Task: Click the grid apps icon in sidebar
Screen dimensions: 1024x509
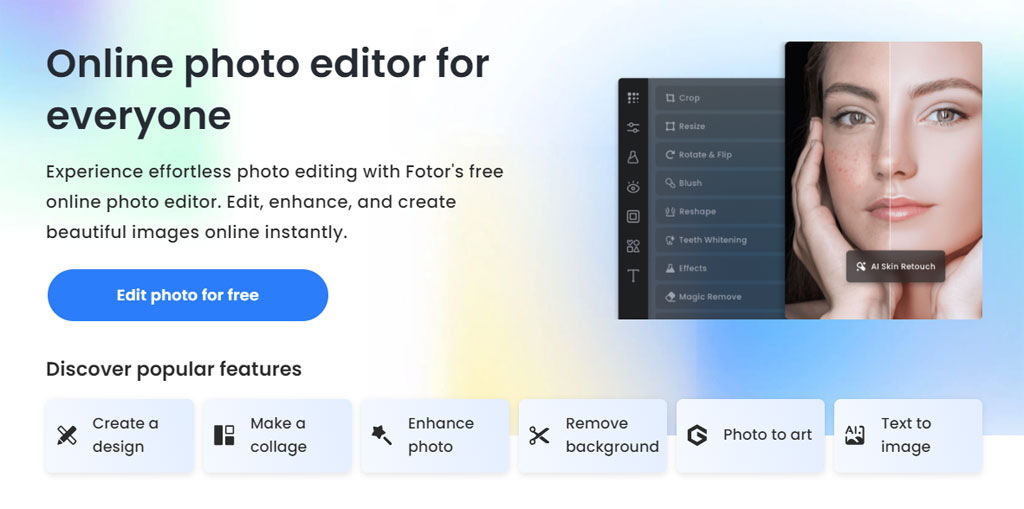Action: (x=633, y=98)
